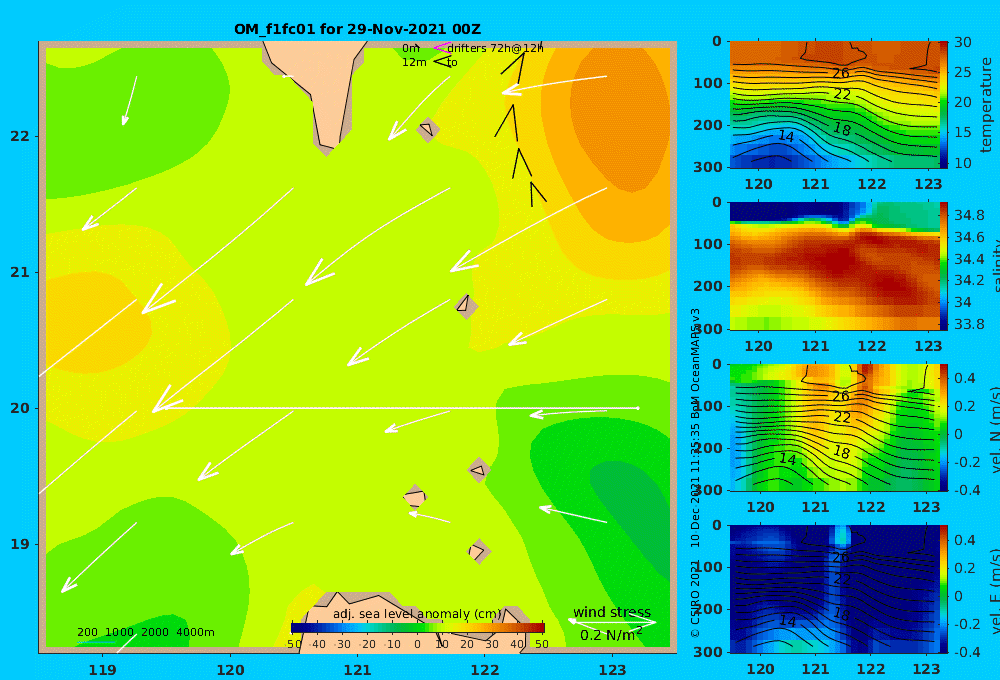Click the wind stress scale arrow

[612, 621]
